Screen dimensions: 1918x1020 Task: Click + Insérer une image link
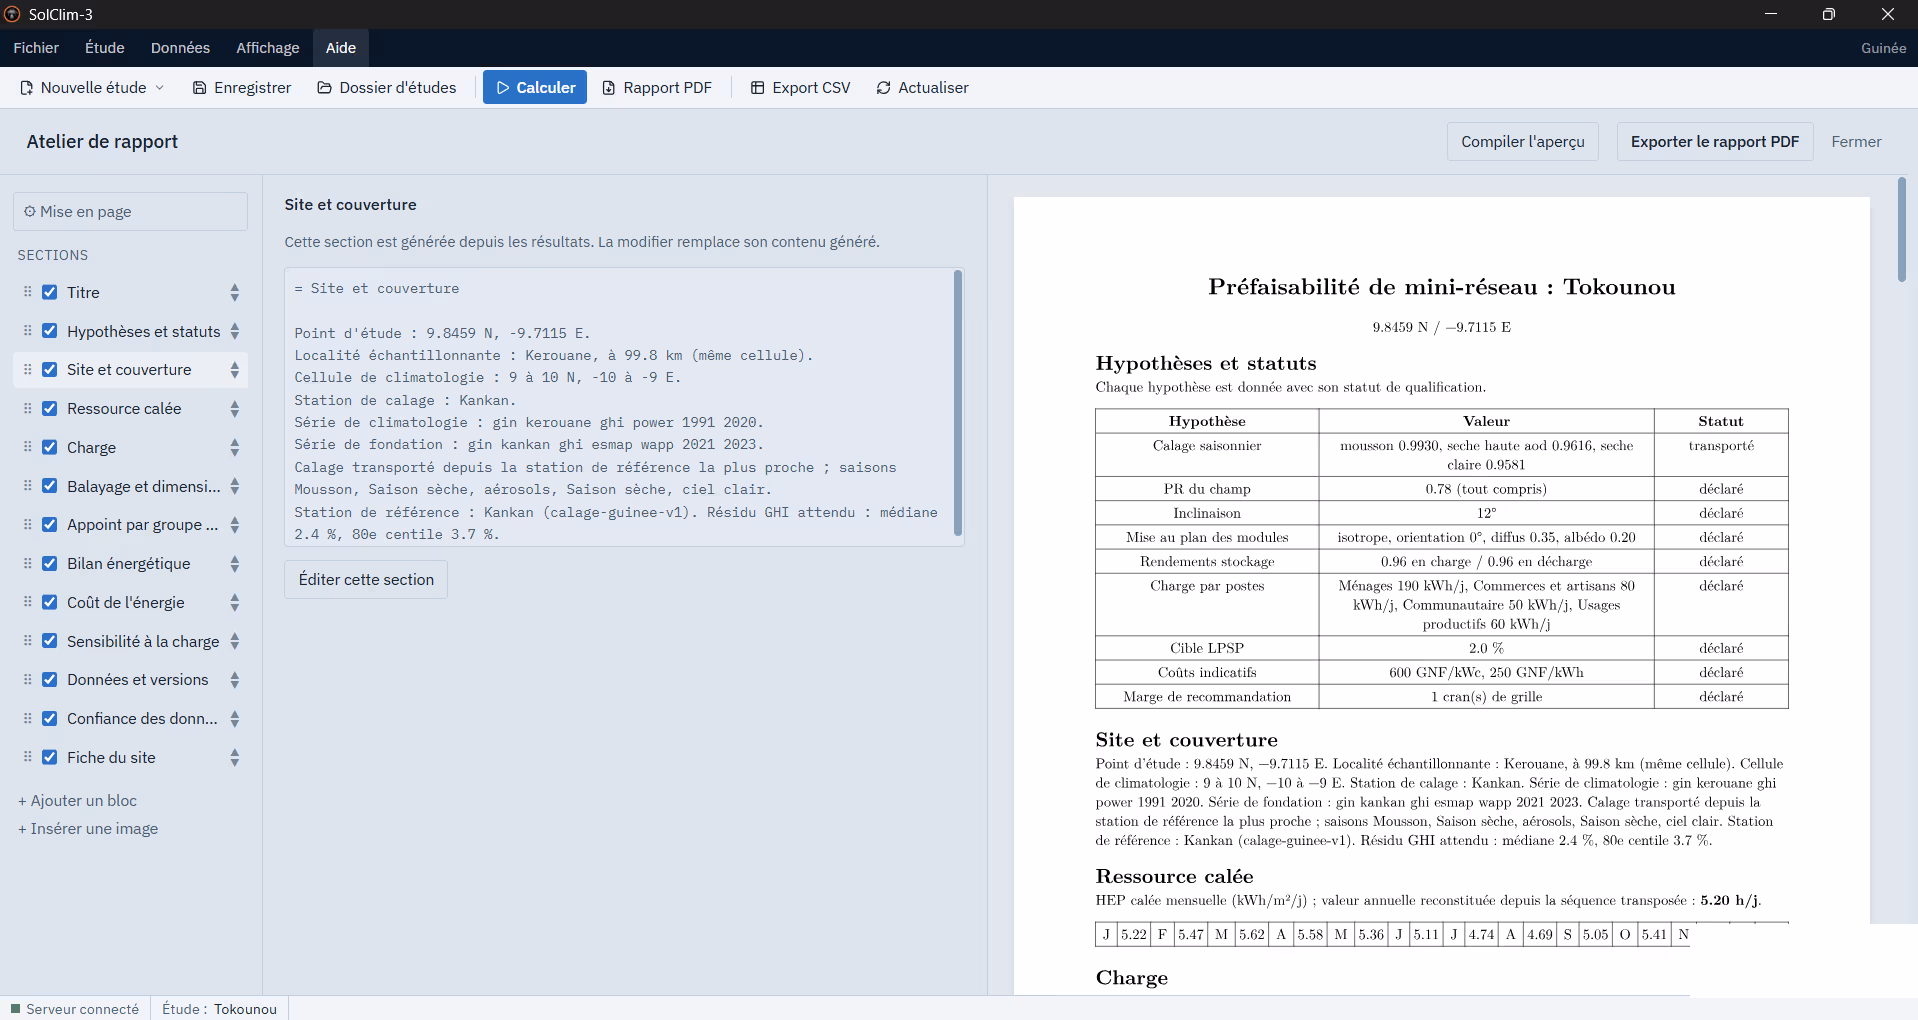[88, 829]
